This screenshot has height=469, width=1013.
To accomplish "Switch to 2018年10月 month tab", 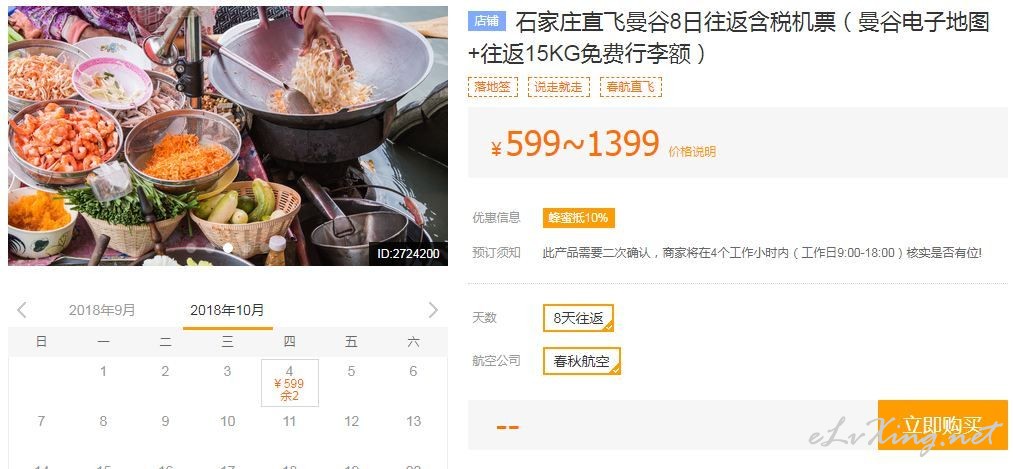I will 227,310.
